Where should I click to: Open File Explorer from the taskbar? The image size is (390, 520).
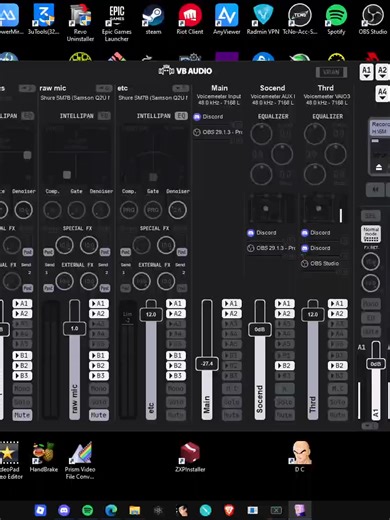135,510
